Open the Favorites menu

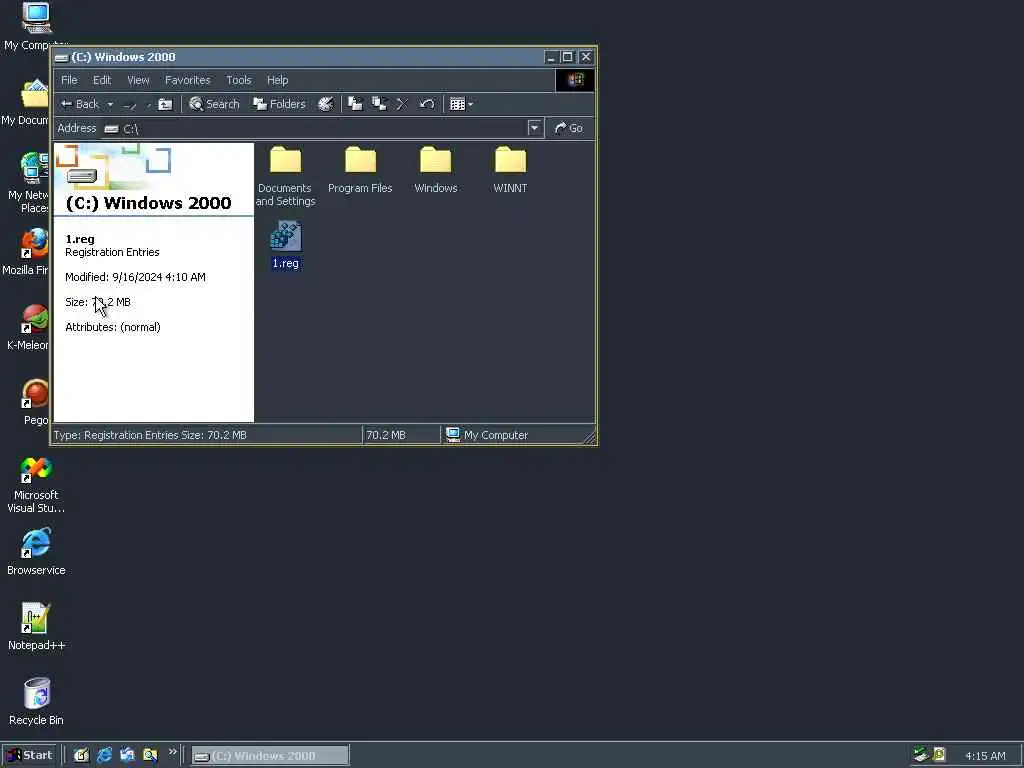(187, 80)
